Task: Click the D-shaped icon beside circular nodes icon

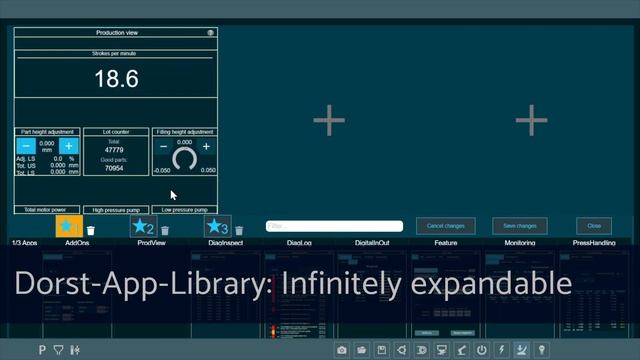Action: pyautogui.click(x=422, y=350)
